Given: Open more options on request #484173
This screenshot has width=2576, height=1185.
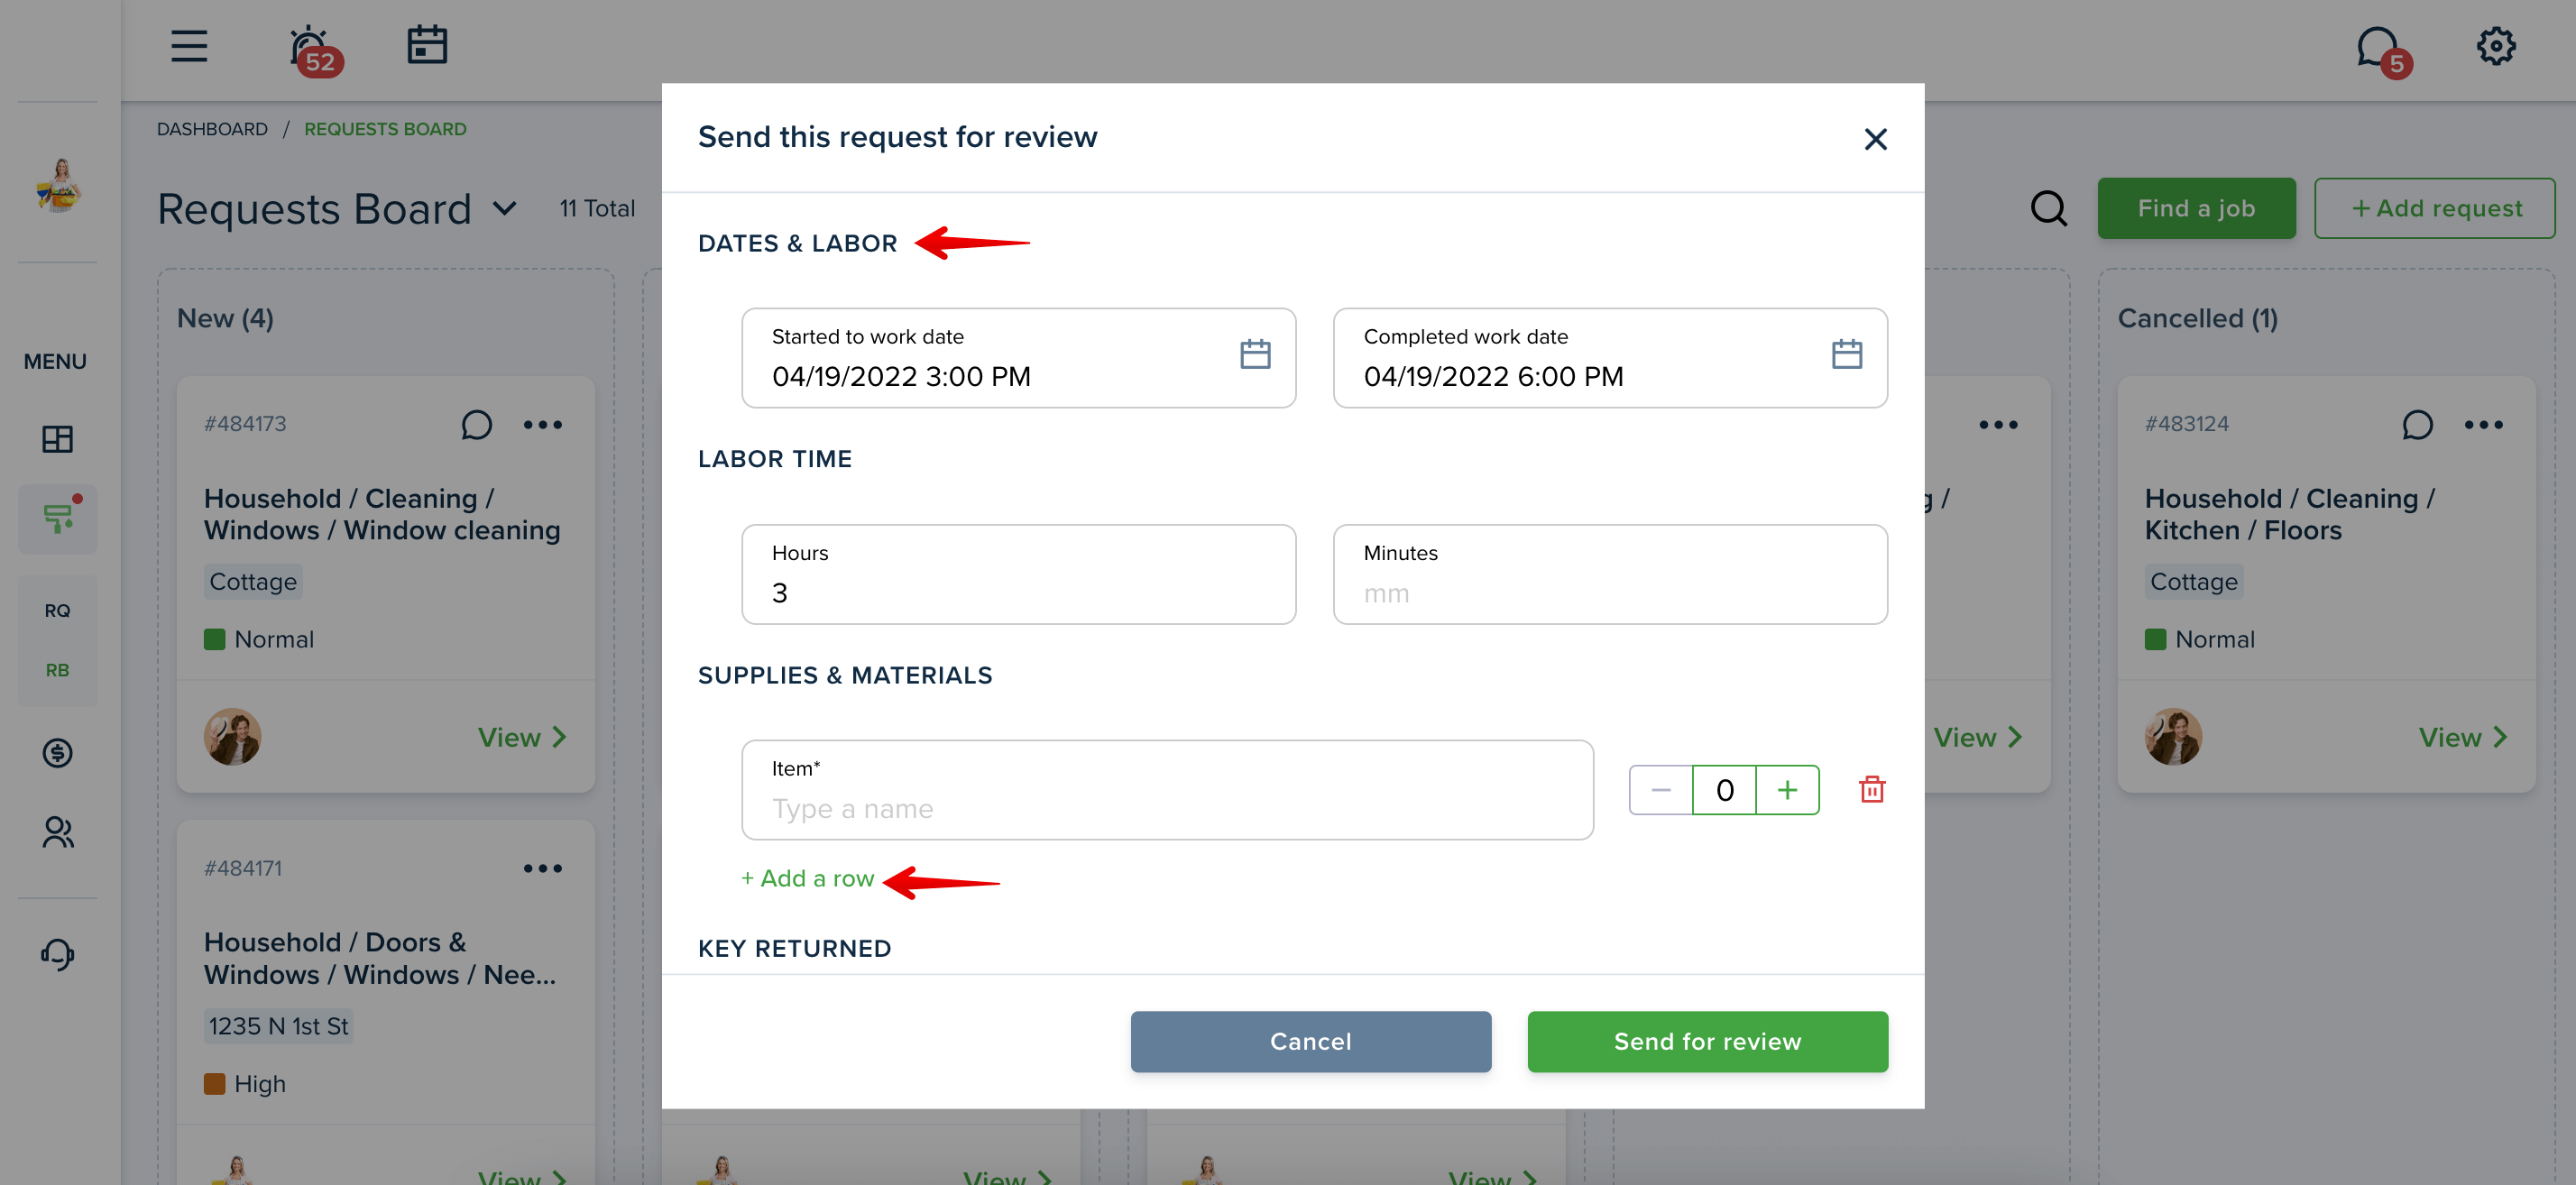Looking at the screenshot, I should [x=542, y=425].
